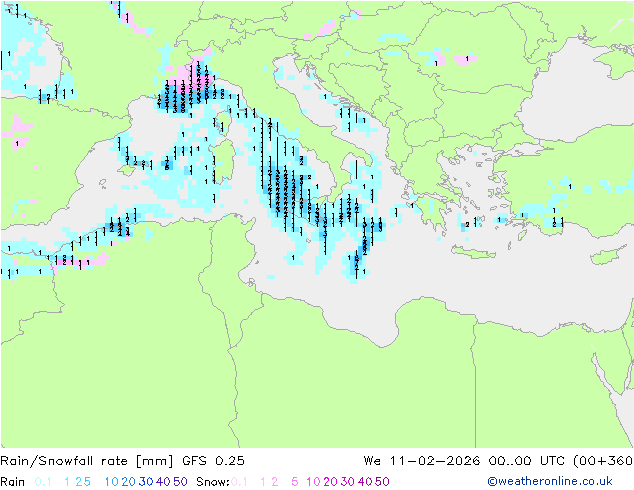Pick the Snow 0.1 legend color
634x490 pixels.
[239, 482]
